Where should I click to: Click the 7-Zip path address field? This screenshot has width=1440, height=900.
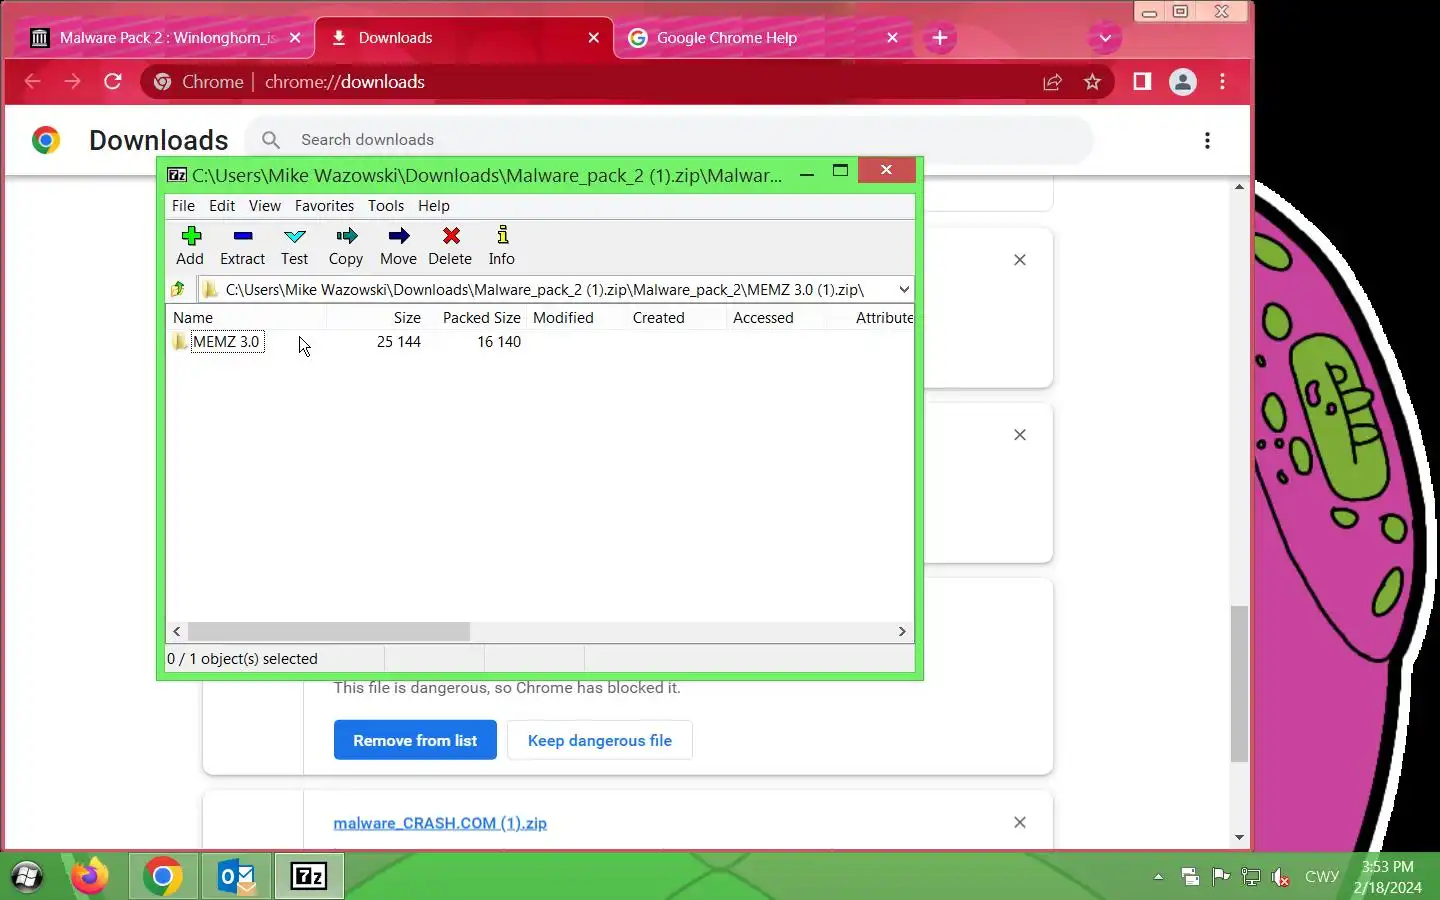[x=545, y=289]
